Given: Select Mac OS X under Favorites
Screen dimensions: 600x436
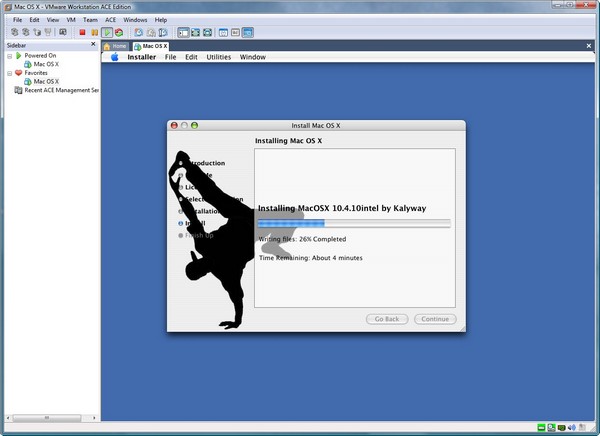Looking at the screenshot, I should coord(42,81).
